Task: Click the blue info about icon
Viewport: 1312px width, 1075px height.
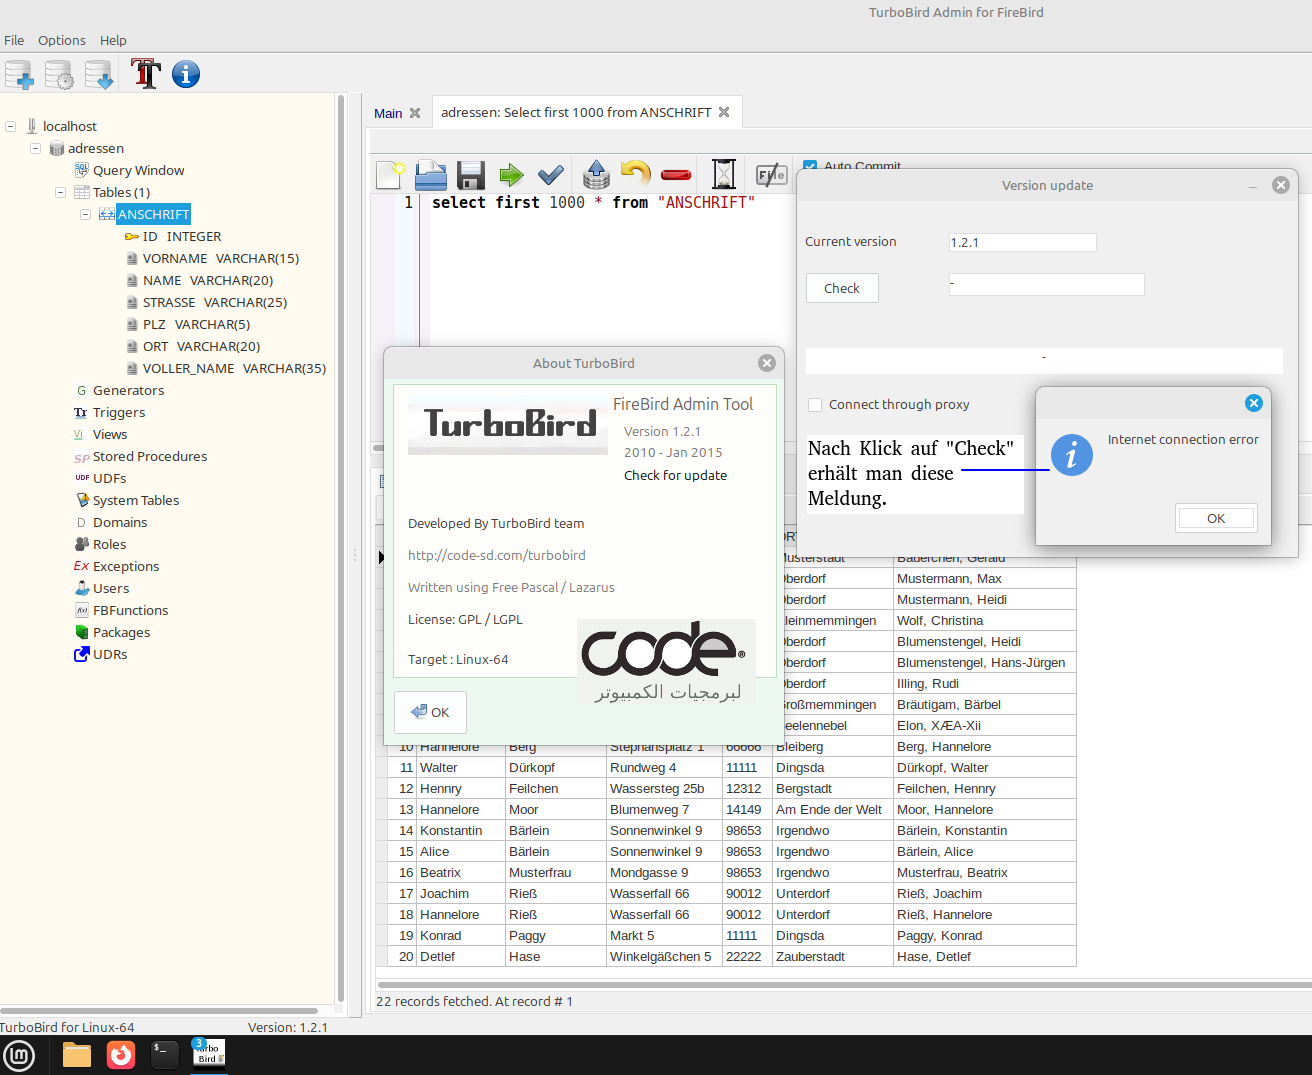Action: [x=186, y=74]
